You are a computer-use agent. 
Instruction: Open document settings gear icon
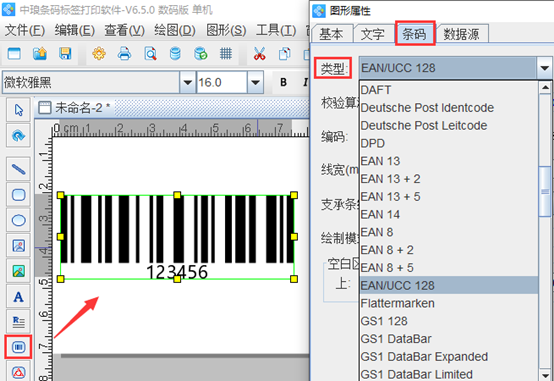(x=99, y=54)
